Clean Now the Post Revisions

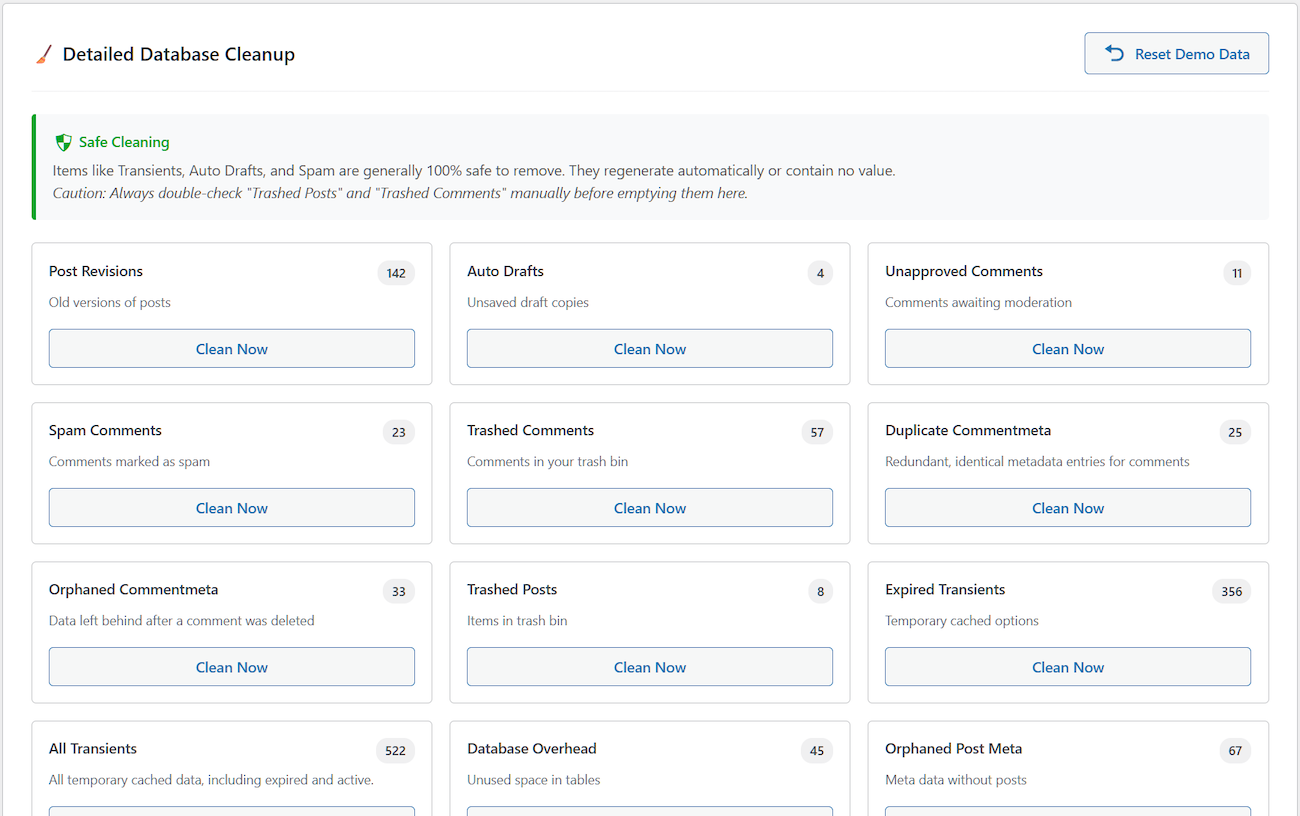coord(231,348)
